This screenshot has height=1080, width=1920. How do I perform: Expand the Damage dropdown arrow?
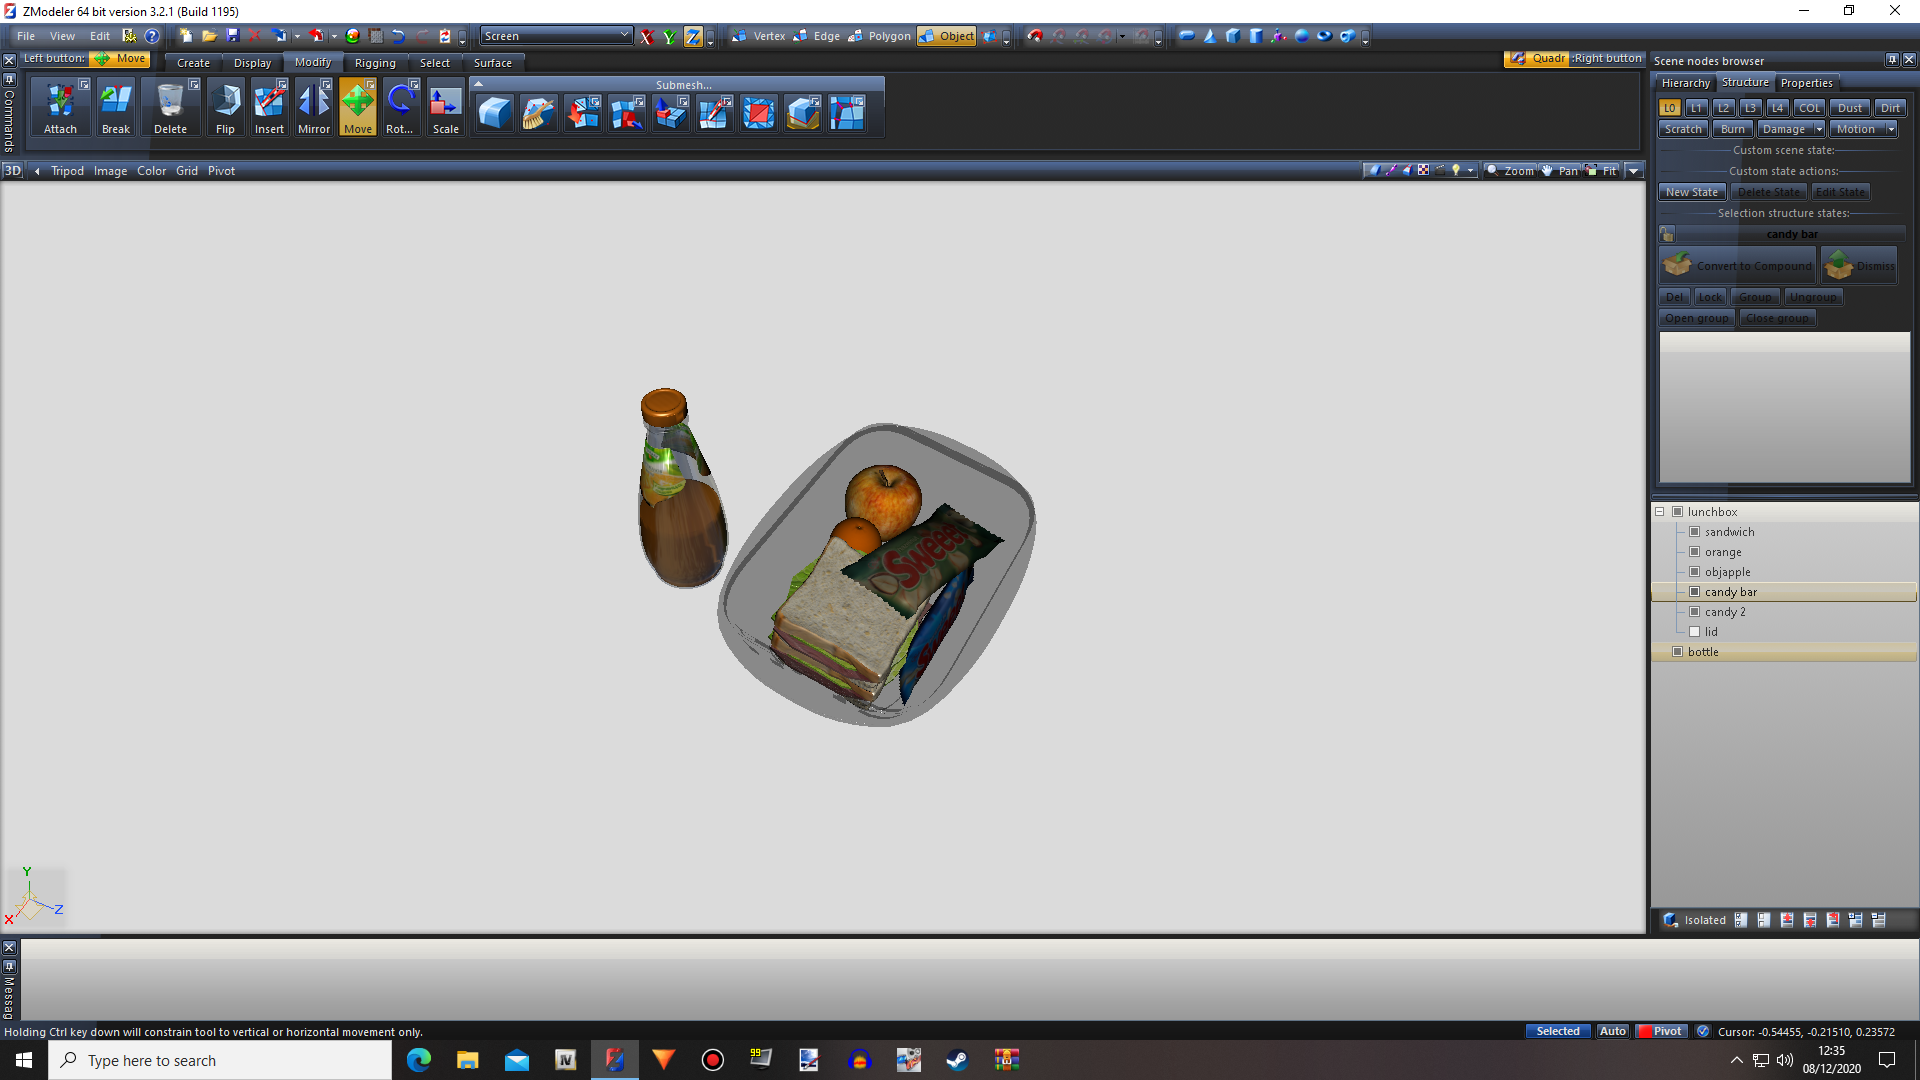(x=1819, y=129)
